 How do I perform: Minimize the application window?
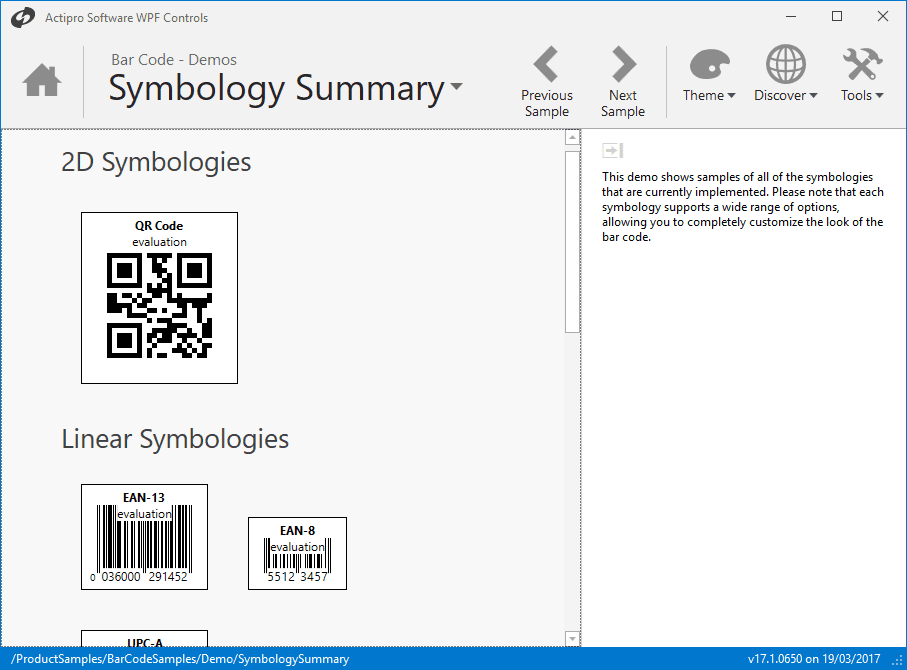791,16
